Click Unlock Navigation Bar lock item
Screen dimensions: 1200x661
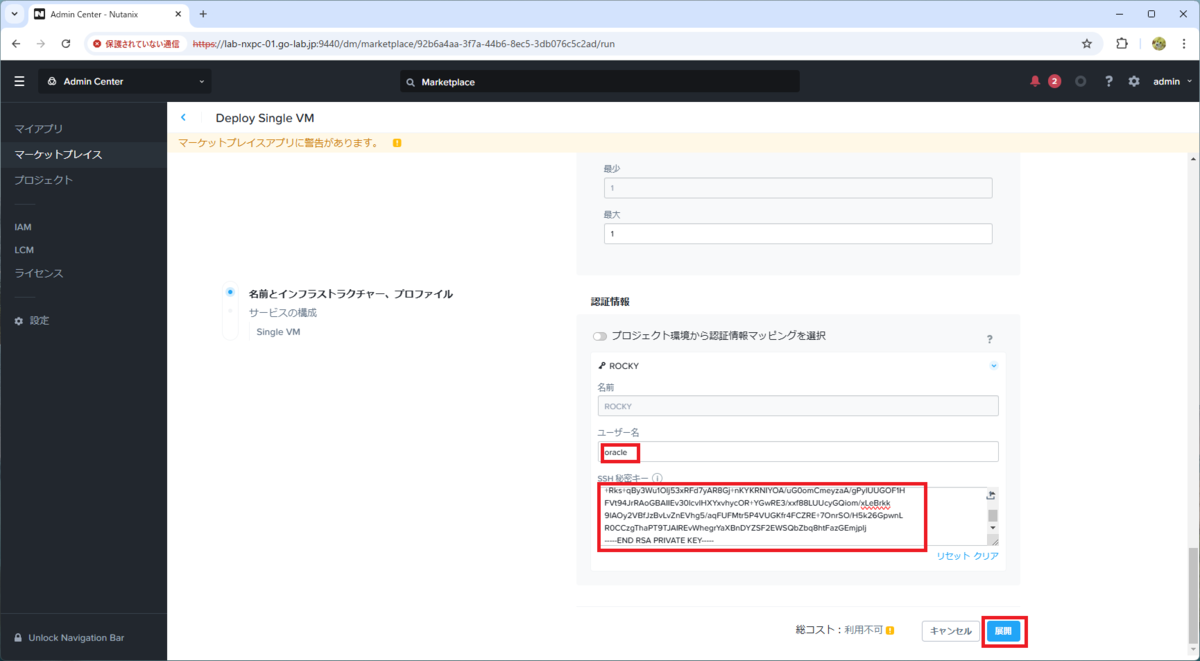click(68, 638)
